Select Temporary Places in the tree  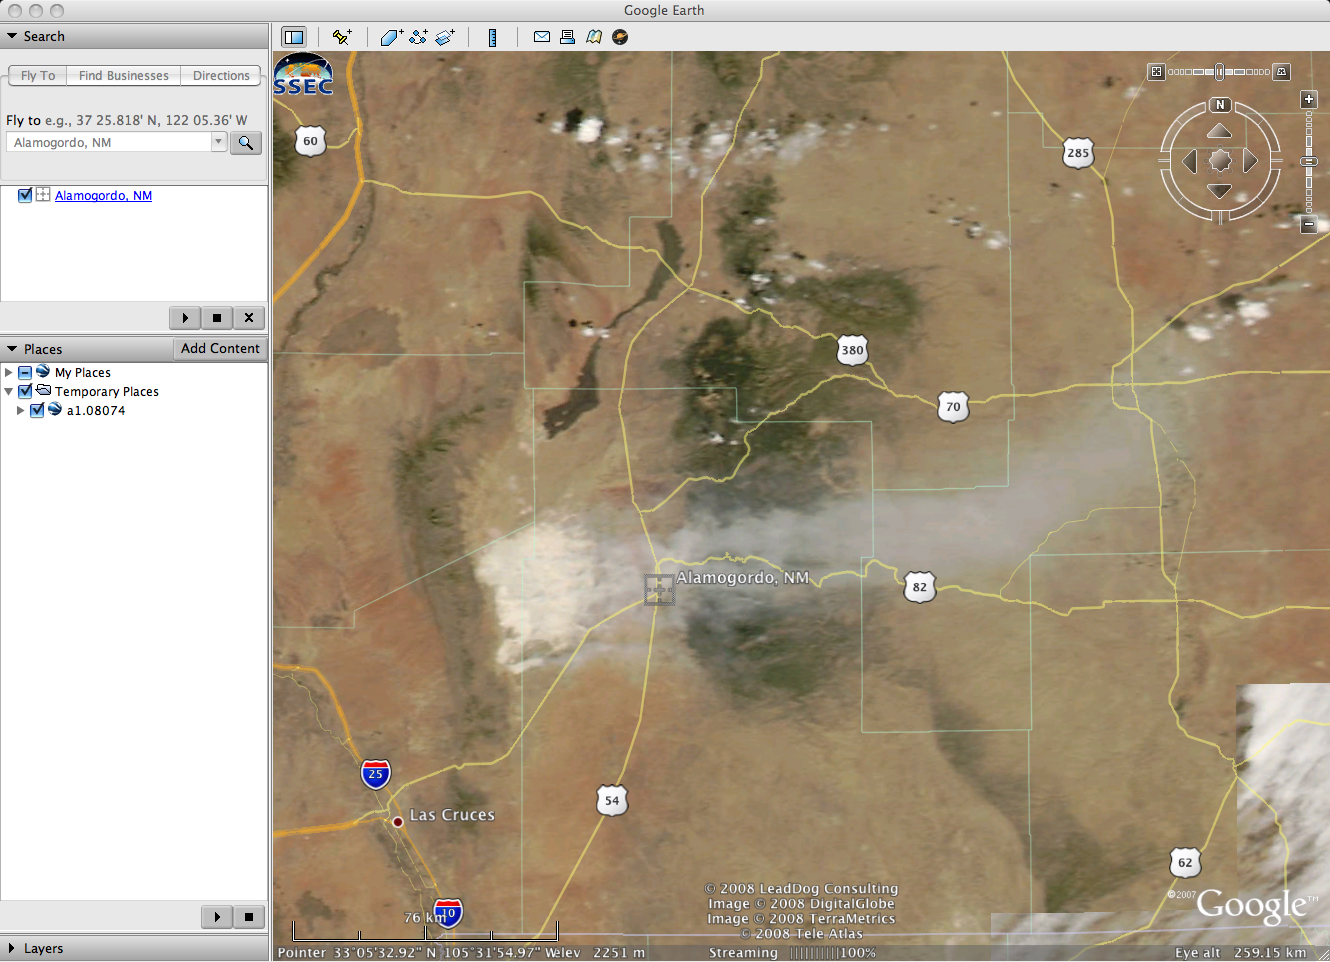pos(107,392)
